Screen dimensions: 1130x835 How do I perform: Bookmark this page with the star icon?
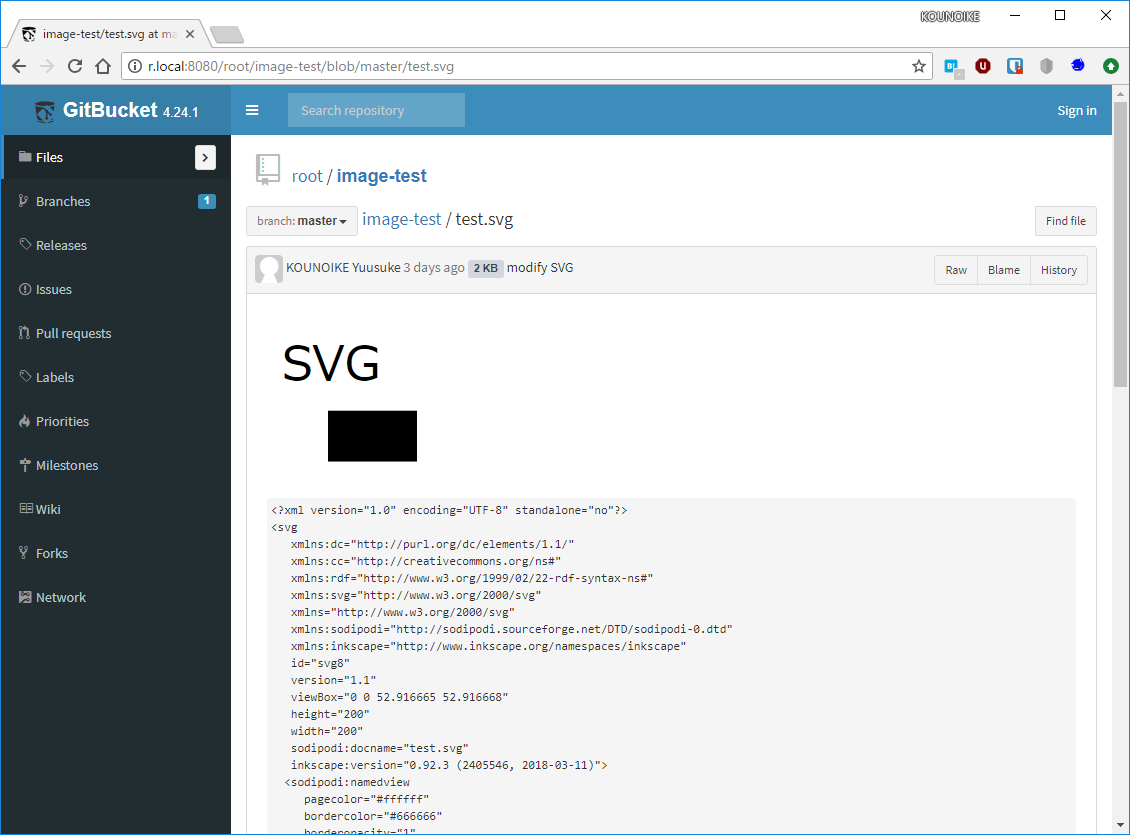coord(918,66)
